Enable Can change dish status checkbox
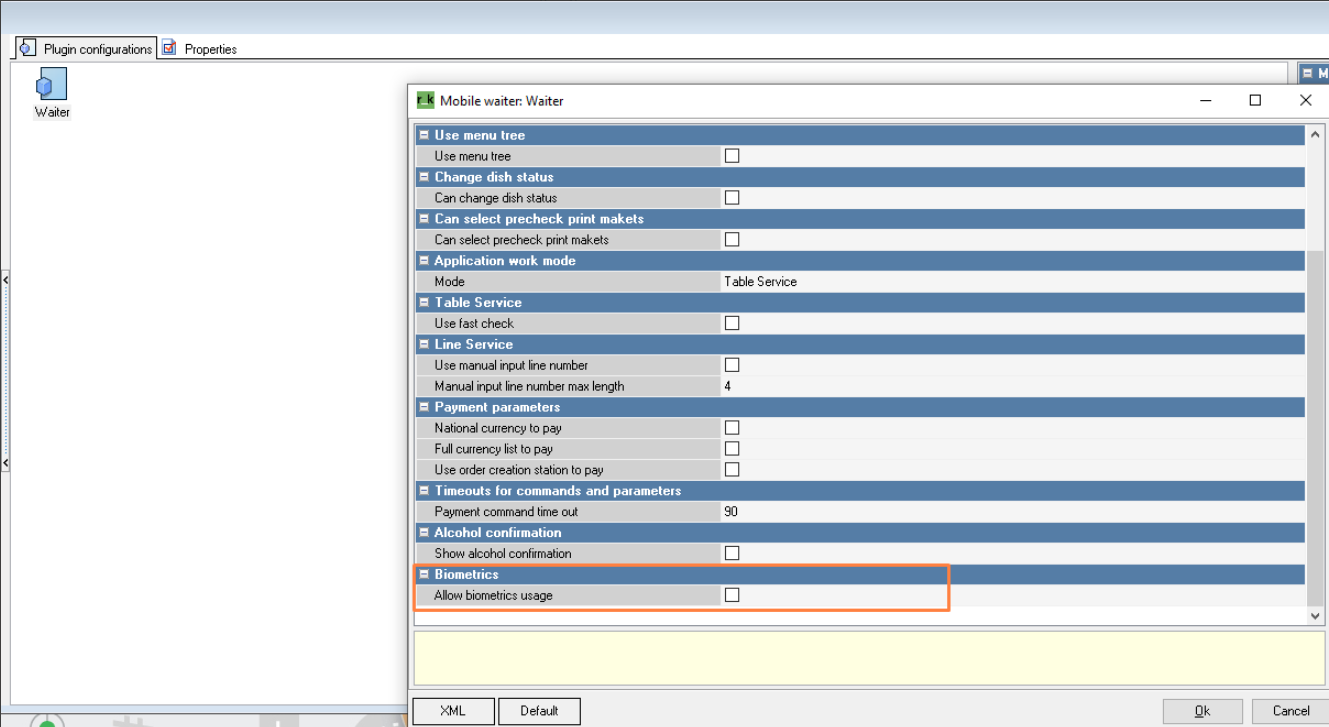Screen dimensions: 1329x727 click(x=732, y=198)
